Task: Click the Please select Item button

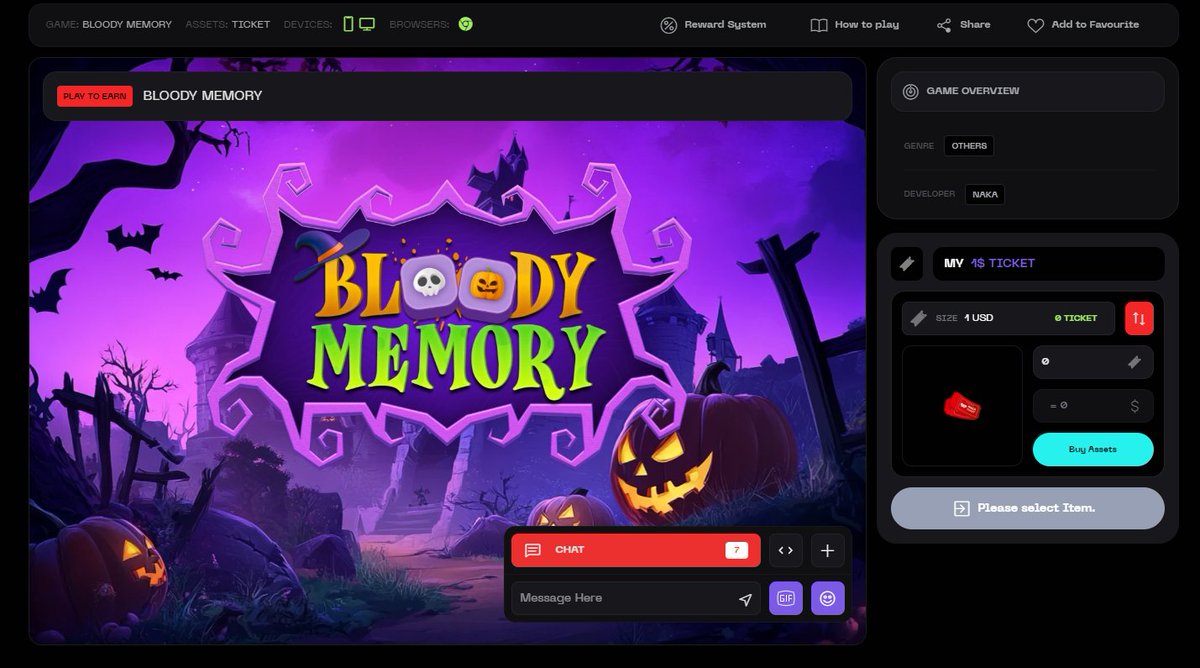Action: [1028, 508]
